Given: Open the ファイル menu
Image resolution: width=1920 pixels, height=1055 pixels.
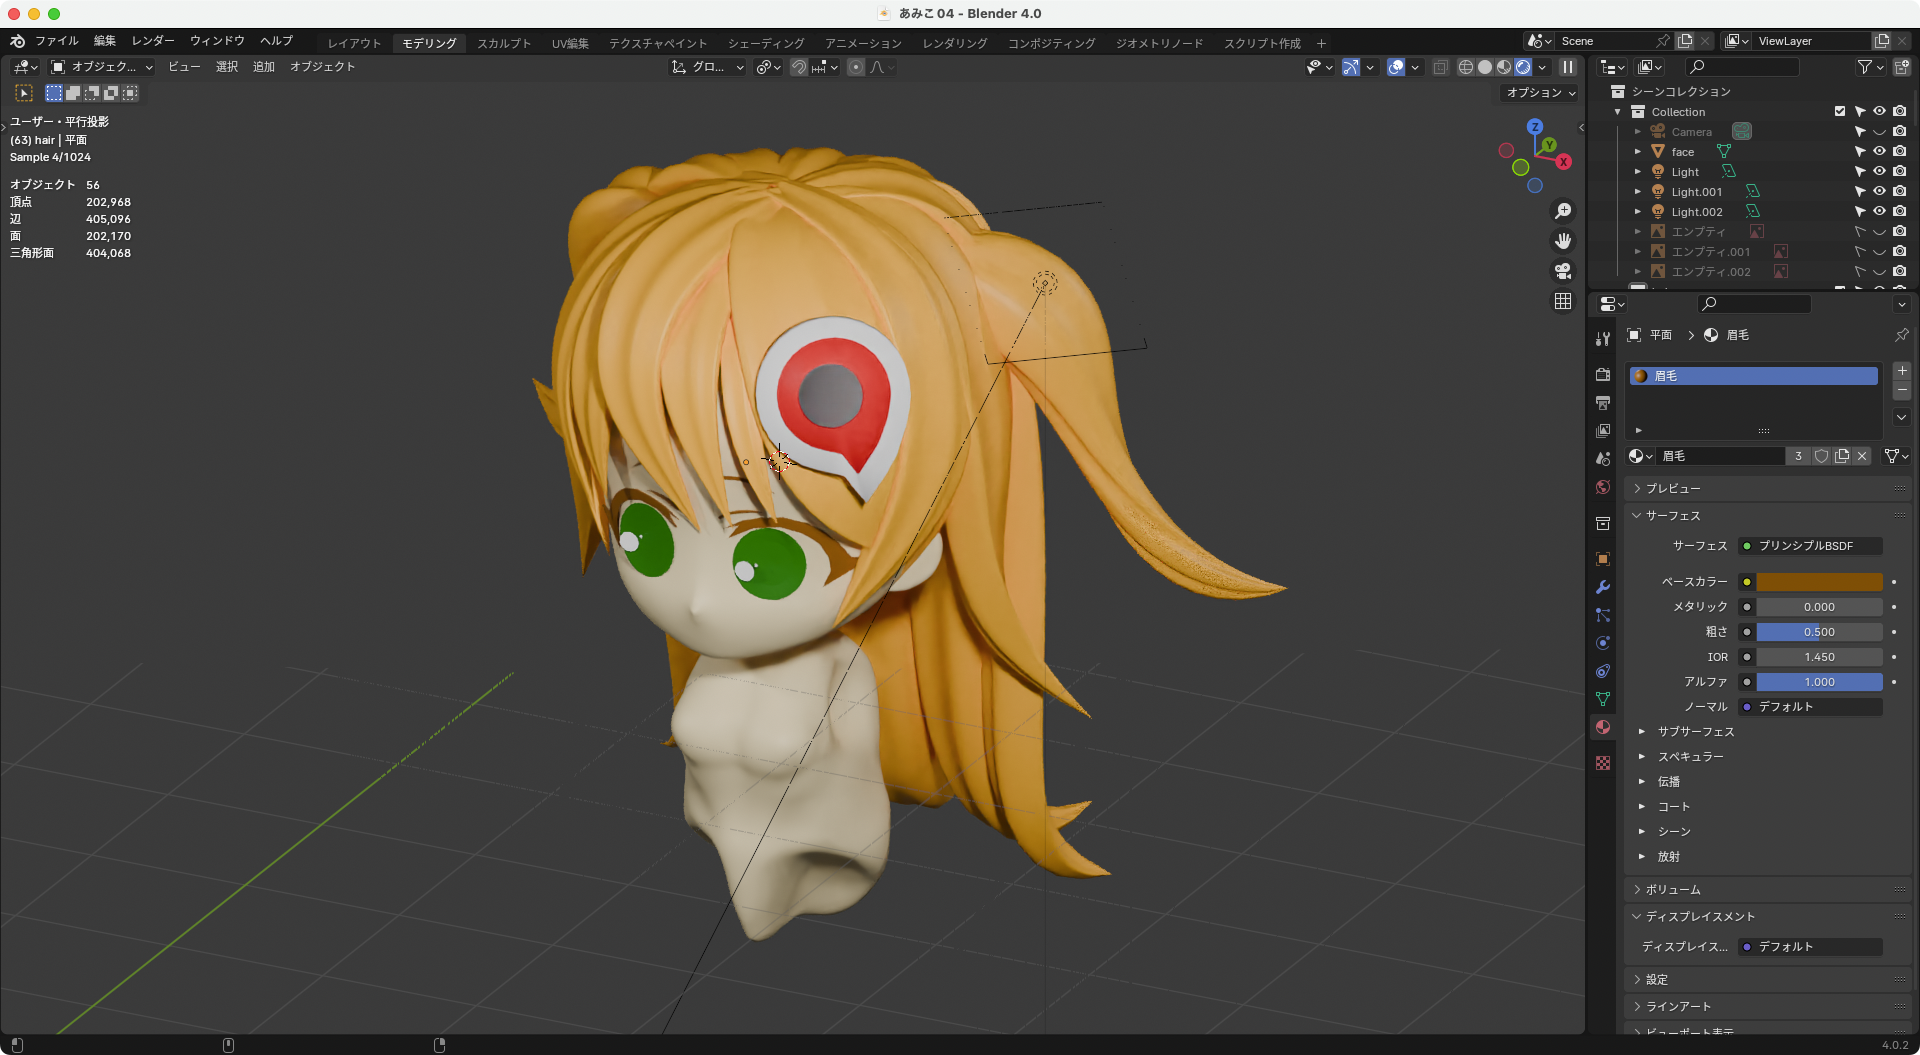Looking at the screenshot, I should (x=56, y=41).
